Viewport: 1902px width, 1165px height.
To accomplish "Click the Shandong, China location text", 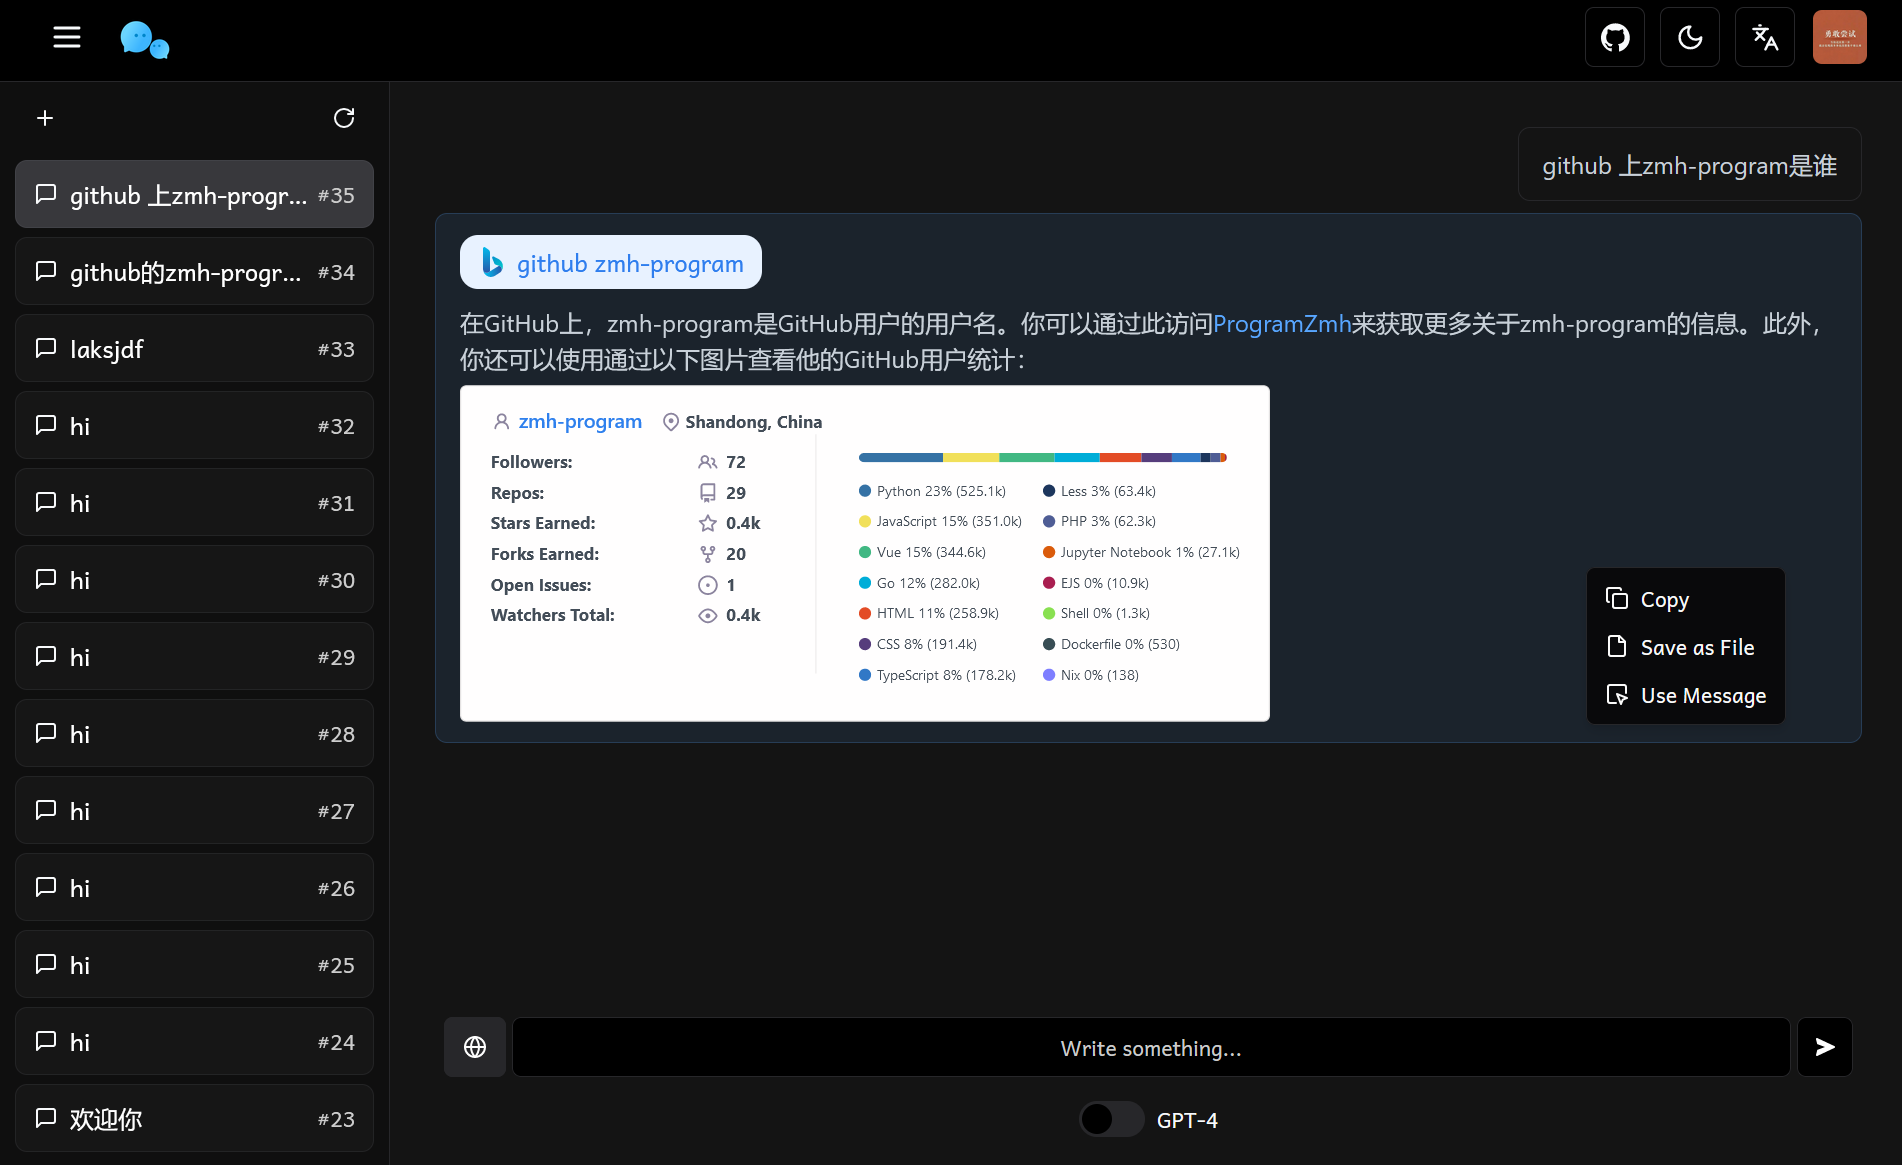I will point(753,422).
